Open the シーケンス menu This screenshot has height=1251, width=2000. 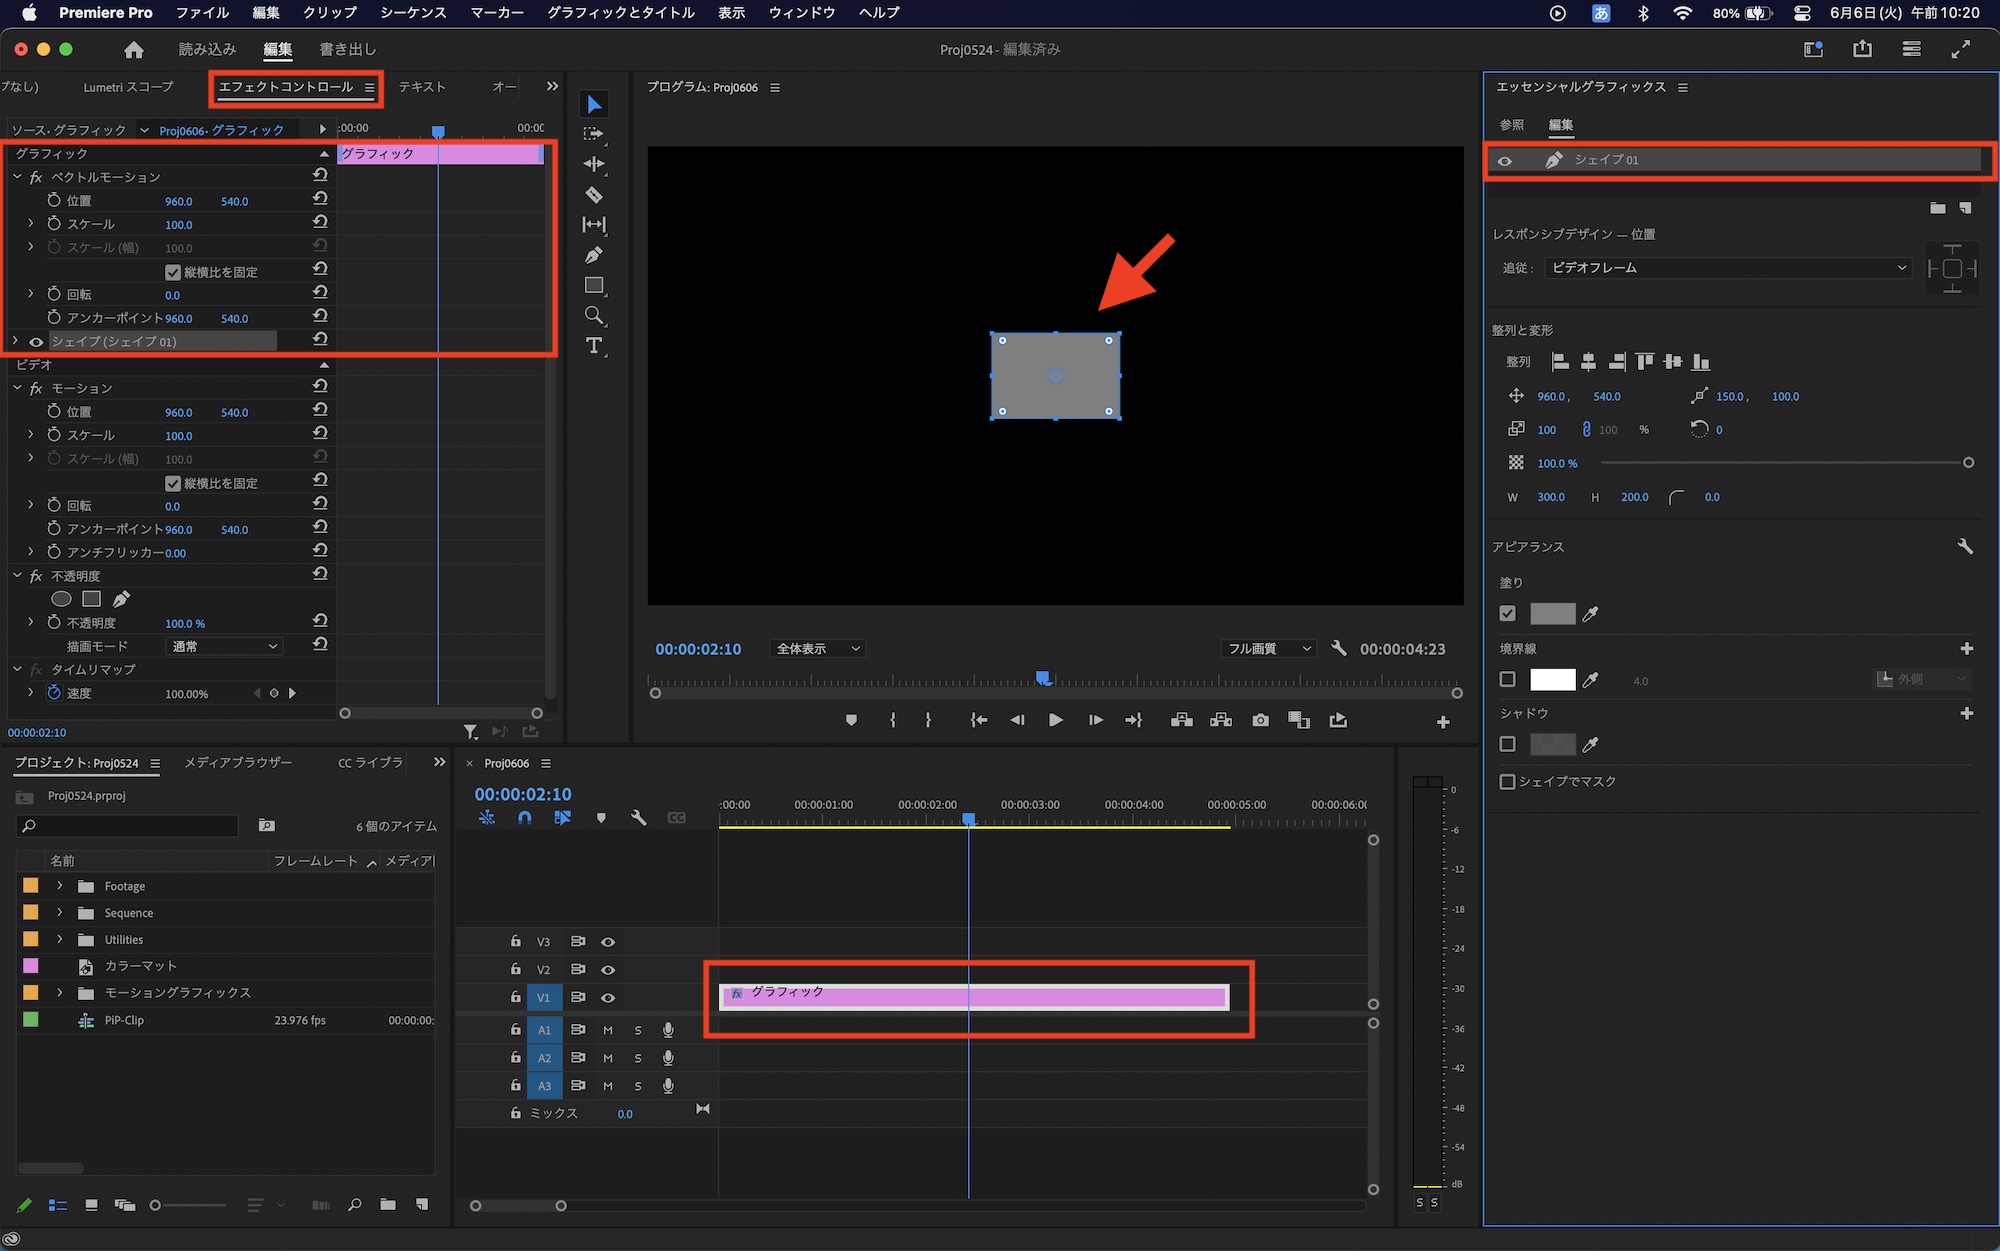pos(412,13)
